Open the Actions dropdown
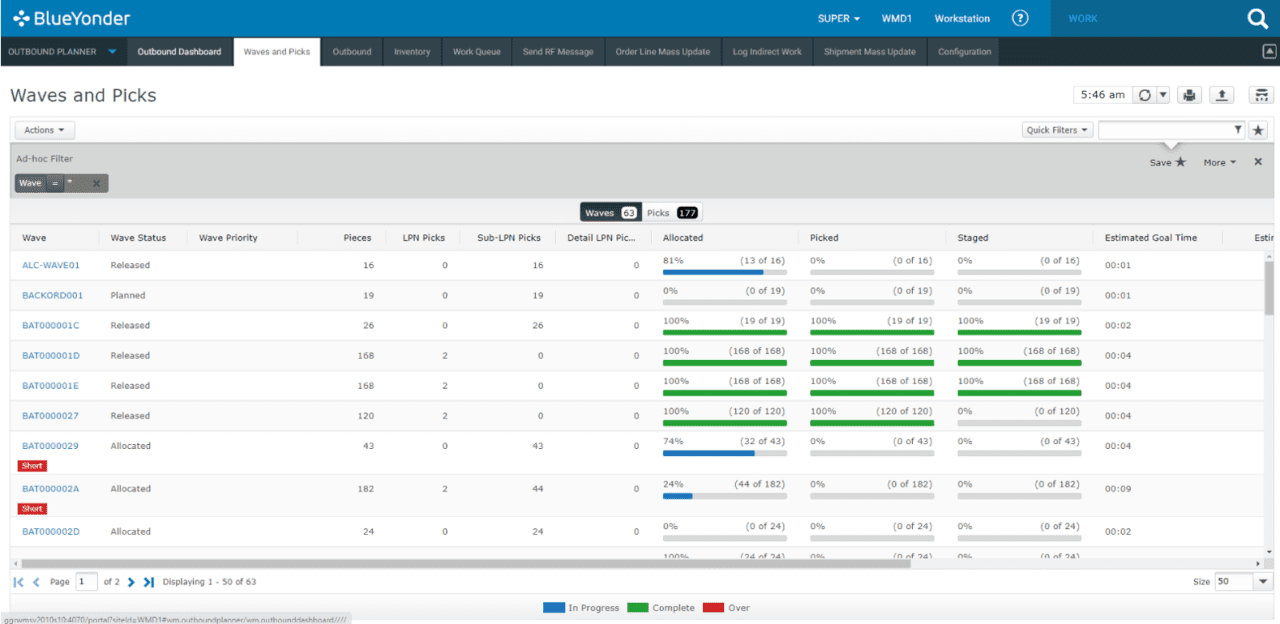 coord(43,129)
